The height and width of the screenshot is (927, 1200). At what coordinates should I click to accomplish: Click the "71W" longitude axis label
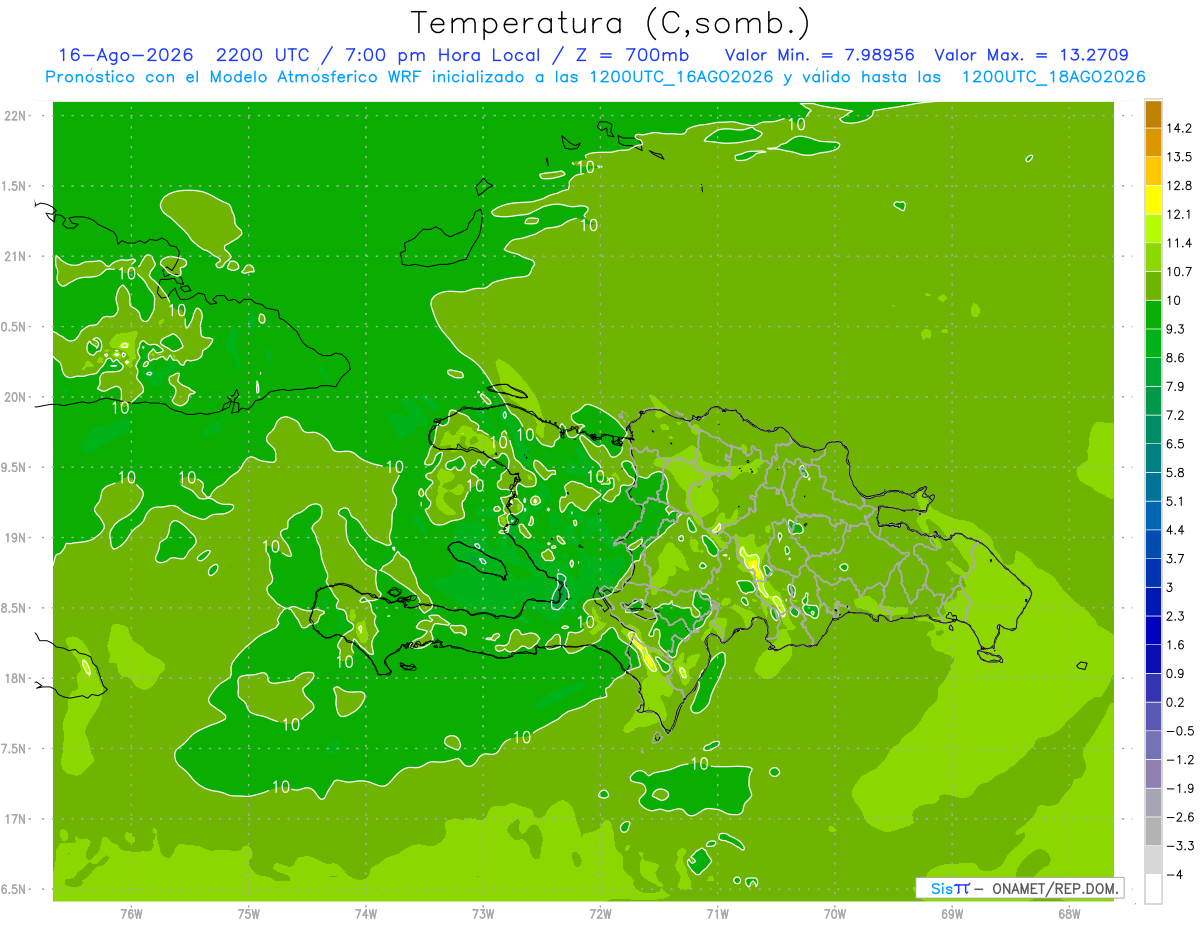click(x=717, y=914)
